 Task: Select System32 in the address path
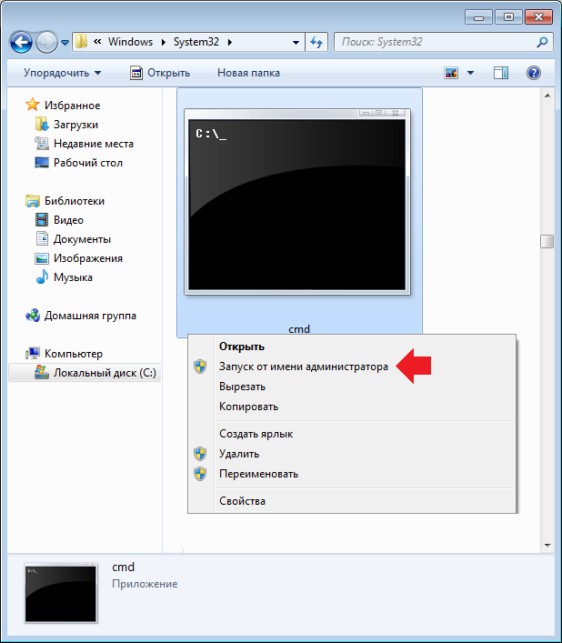click(196, 42)
